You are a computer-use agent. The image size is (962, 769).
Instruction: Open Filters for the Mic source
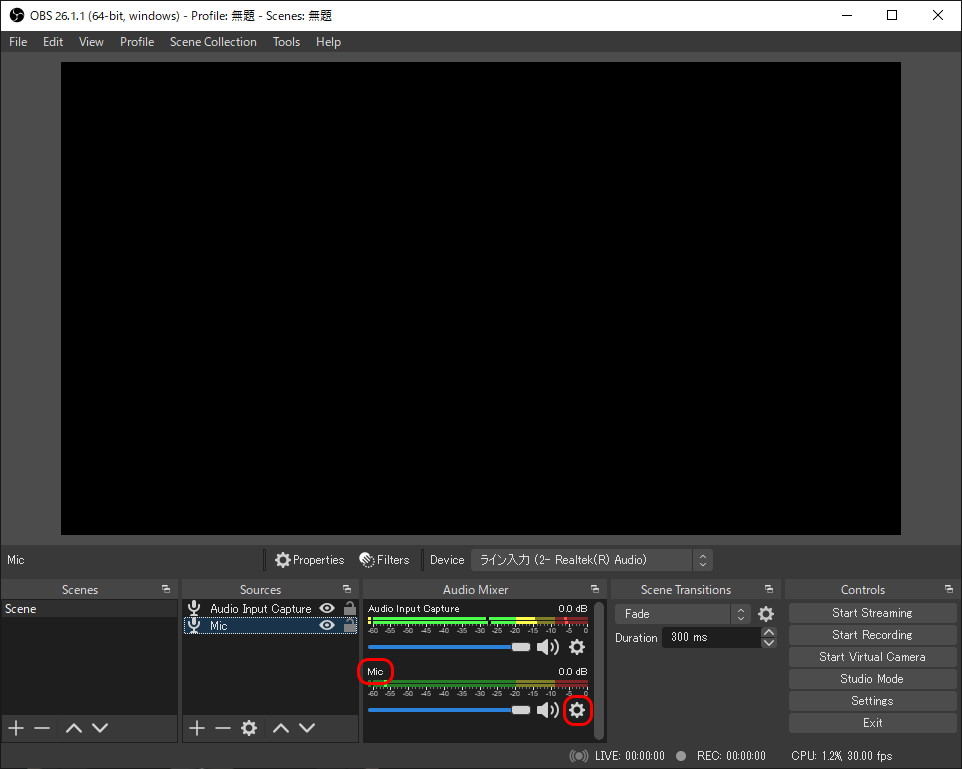coord(385,560)
